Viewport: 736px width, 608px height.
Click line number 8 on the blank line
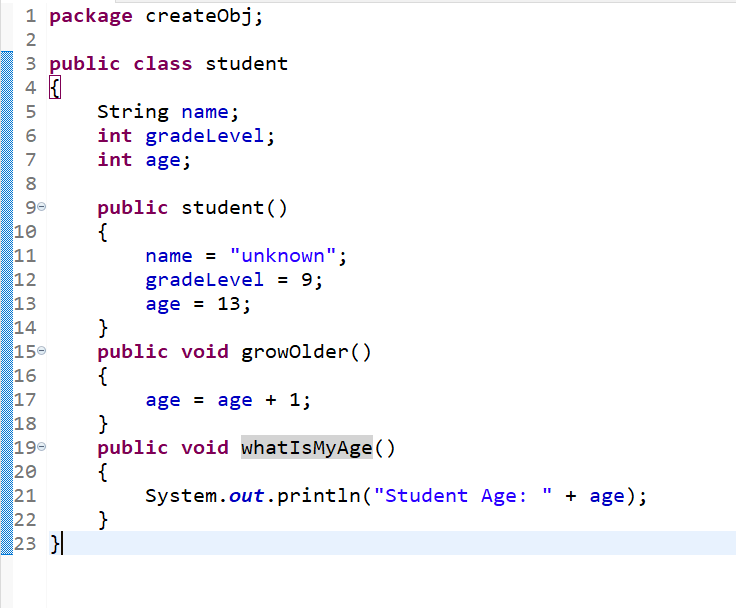30,184
